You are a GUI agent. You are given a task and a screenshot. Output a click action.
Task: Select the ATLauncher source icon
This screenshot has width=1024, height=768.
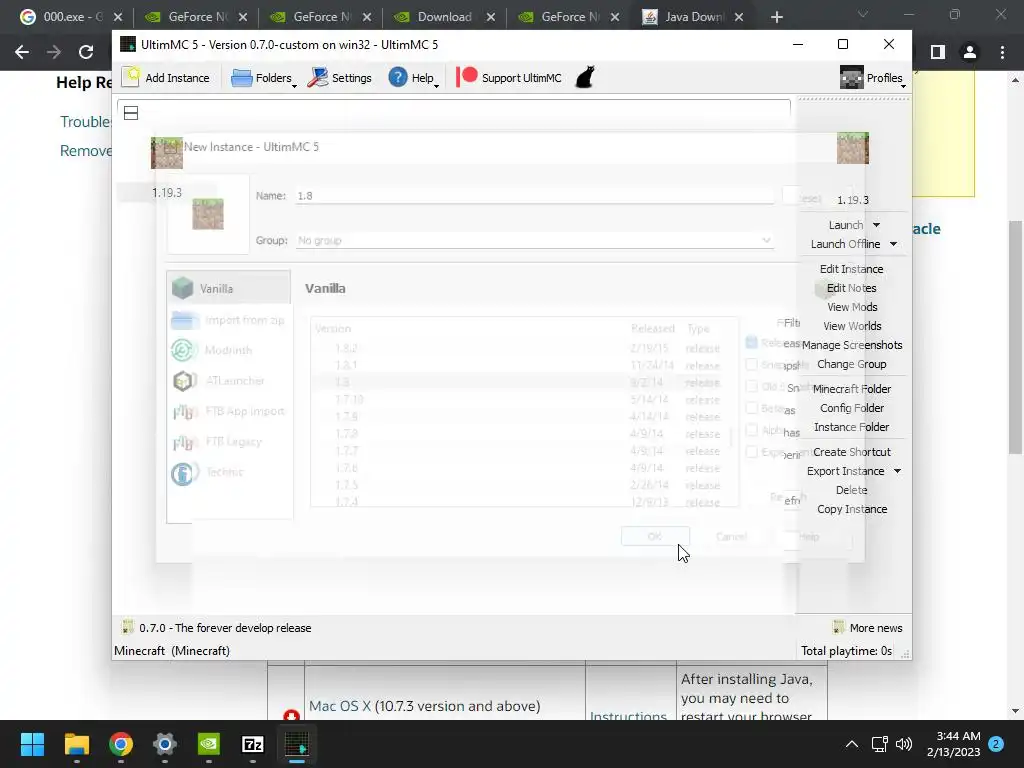point(184,381)
